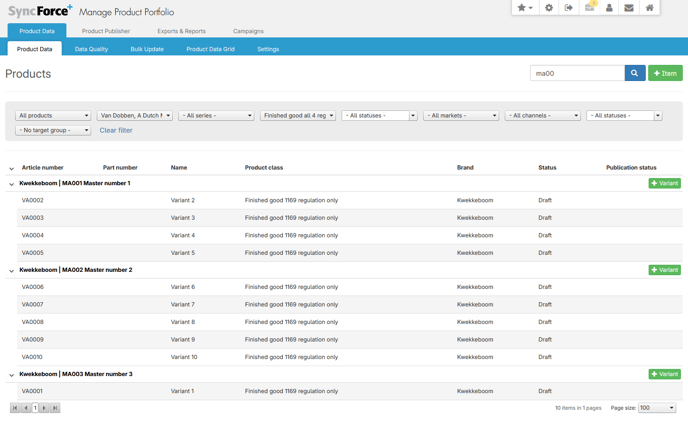Sort by the Brand column header
The image size is (688, 422).
coord(465,168)
